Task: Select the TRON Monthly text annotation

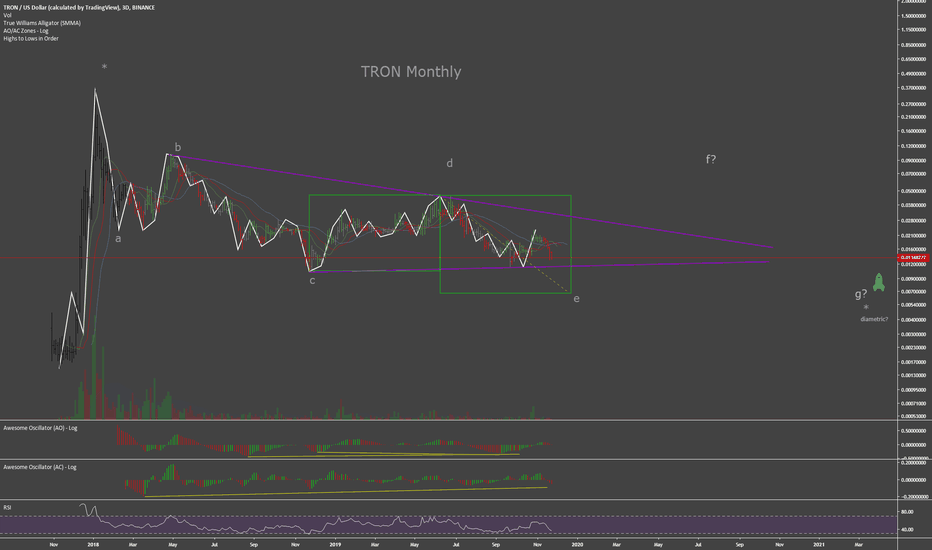Action: tap(411, 71)
